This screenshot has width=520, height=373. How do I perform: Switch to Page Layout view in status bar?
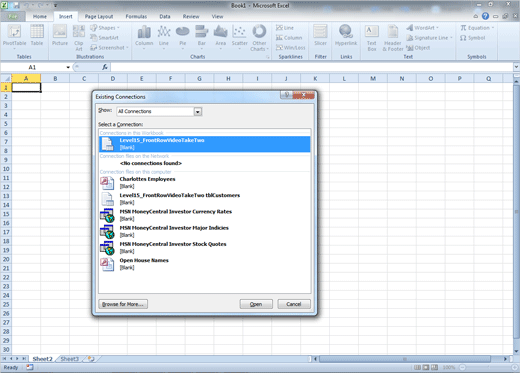point(426,367)
